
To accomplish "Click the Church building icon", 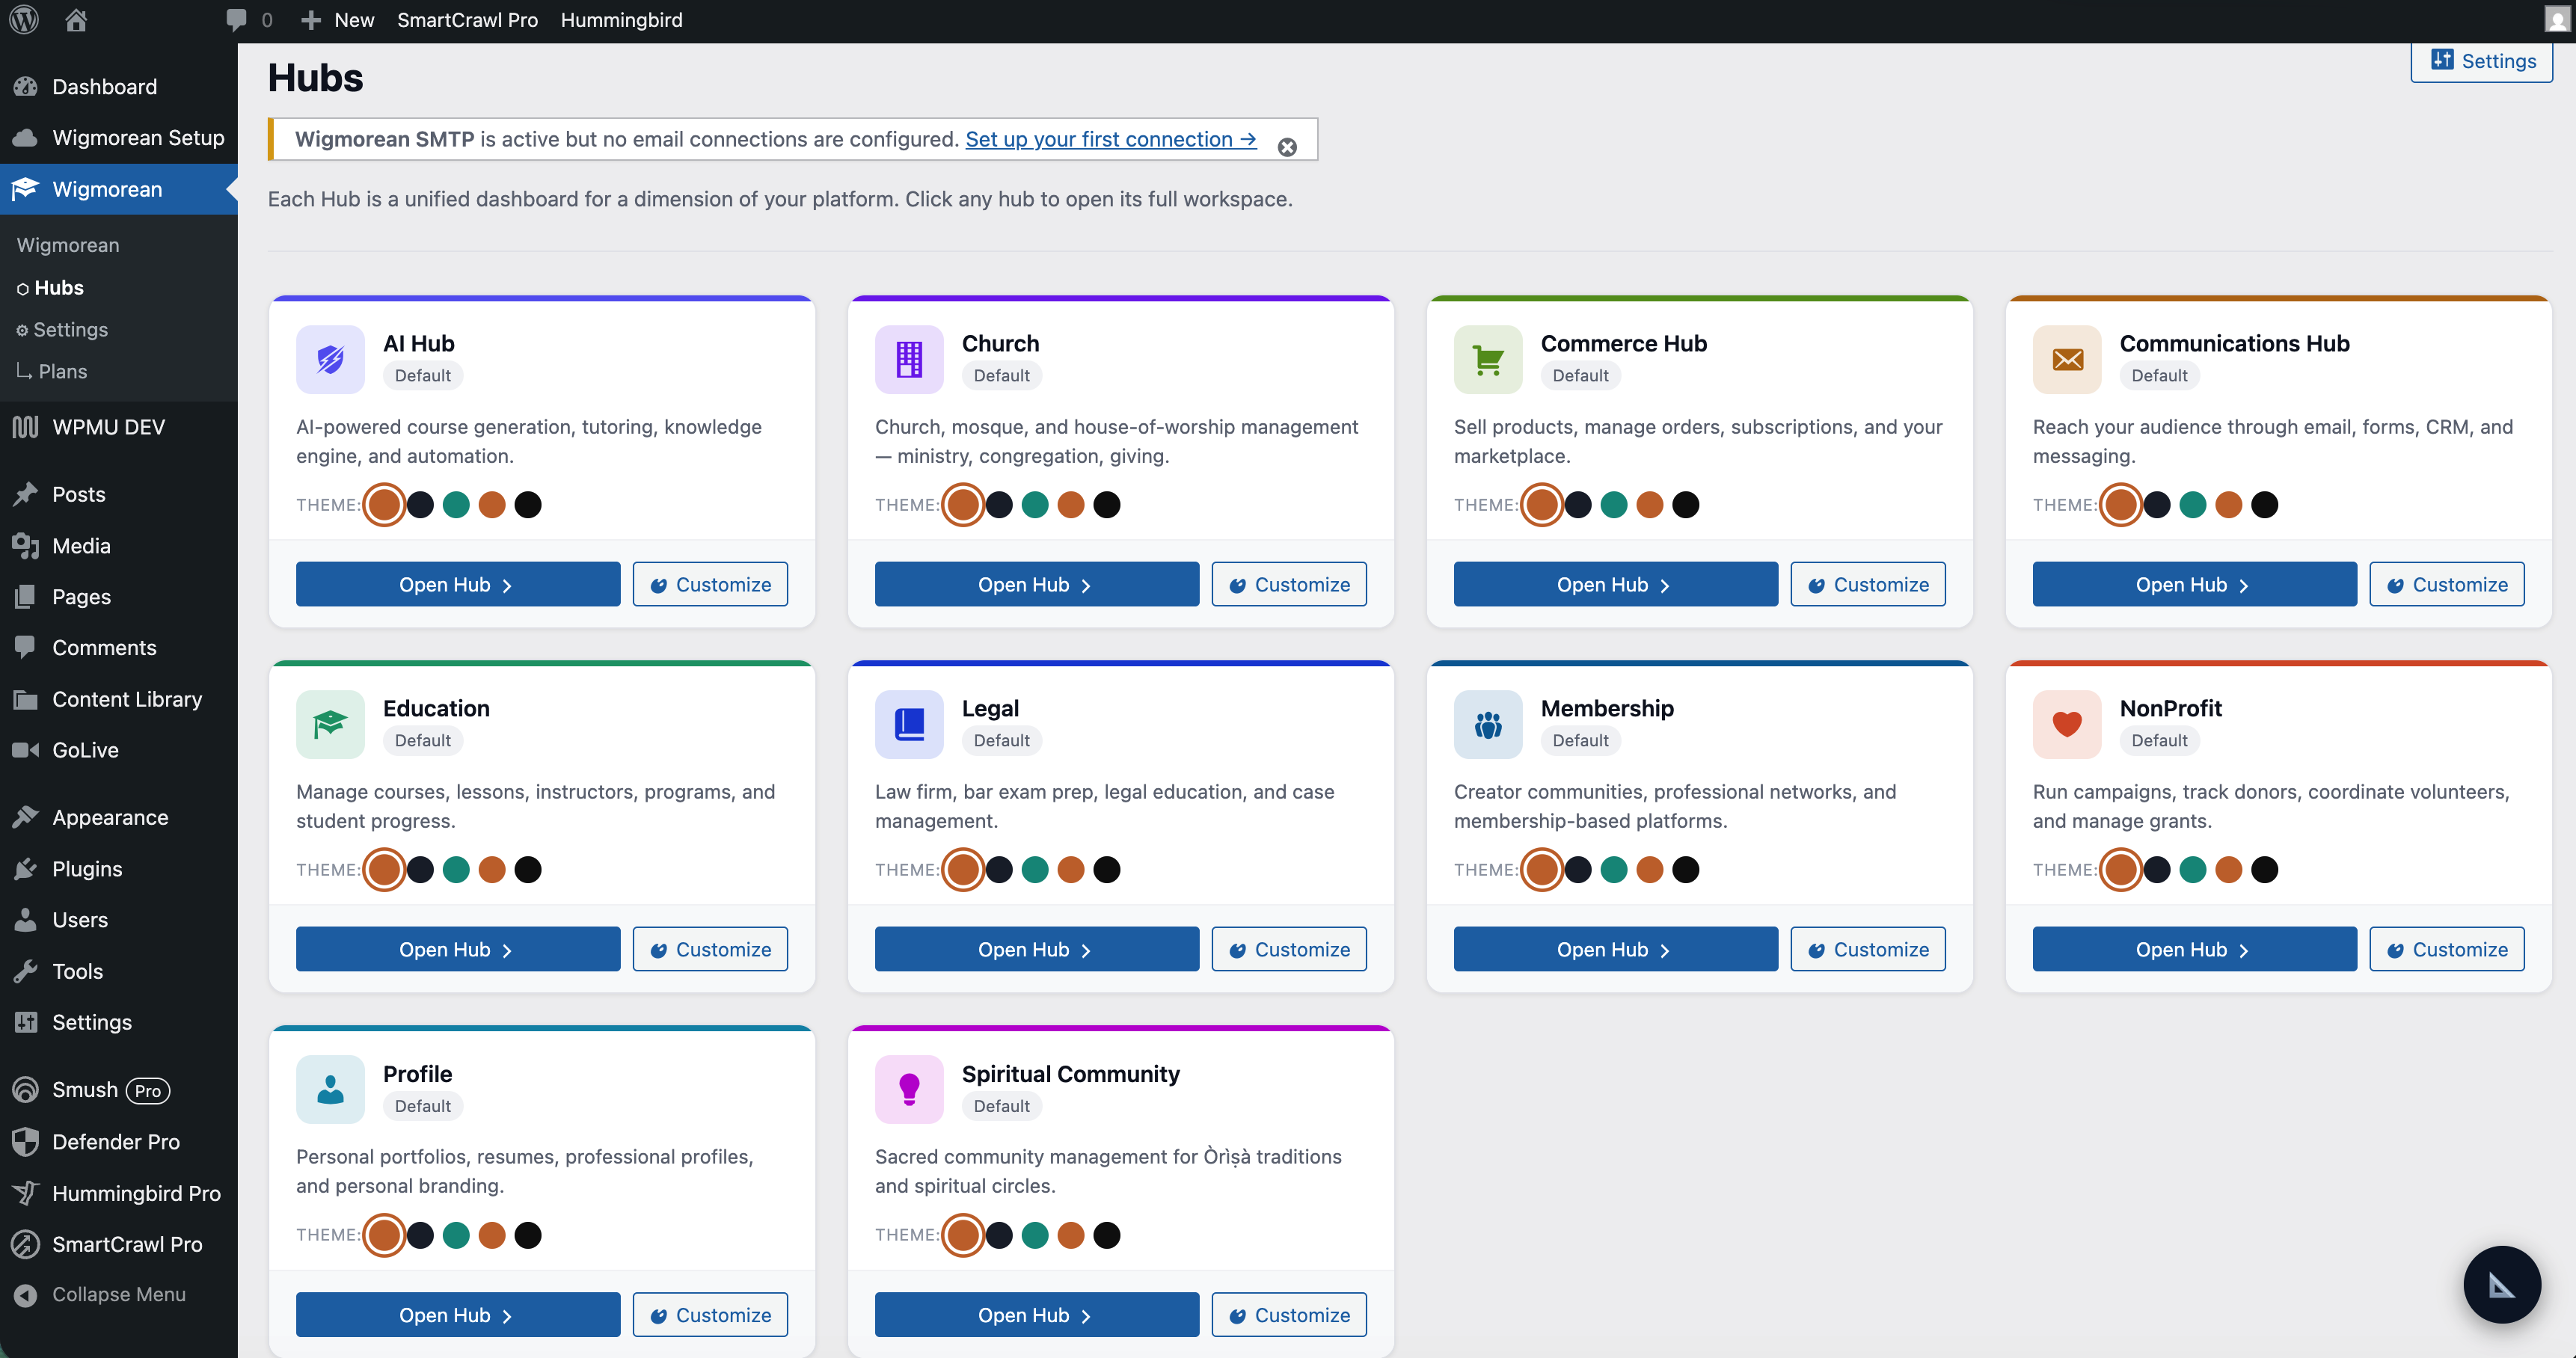I will pos(909,359).
